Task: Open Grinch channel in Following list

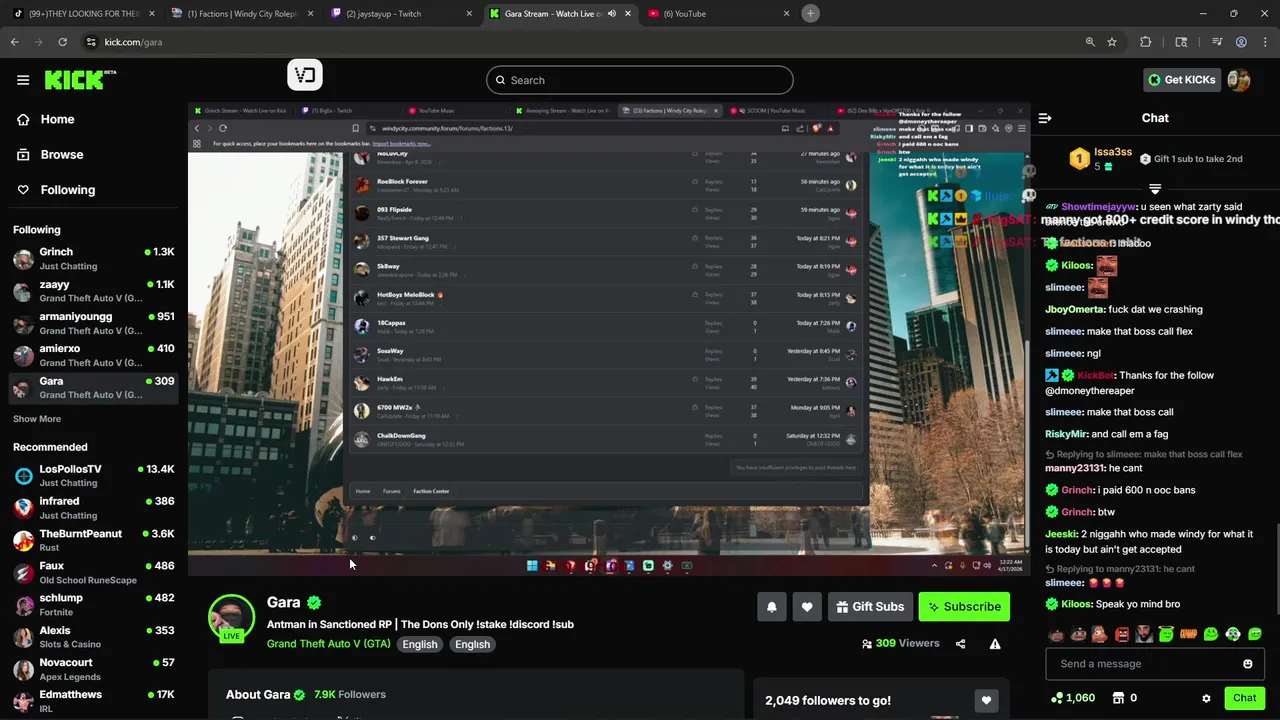Action: pyautogui.click(x=94, y=259)
